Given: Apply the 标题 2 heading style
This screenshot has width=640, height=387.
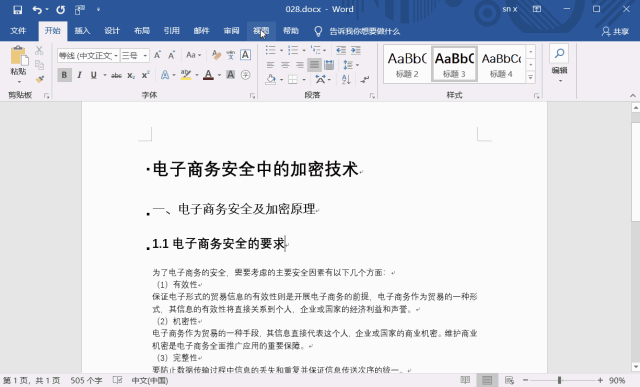Looking at the screenshot, I should [407, 64].
